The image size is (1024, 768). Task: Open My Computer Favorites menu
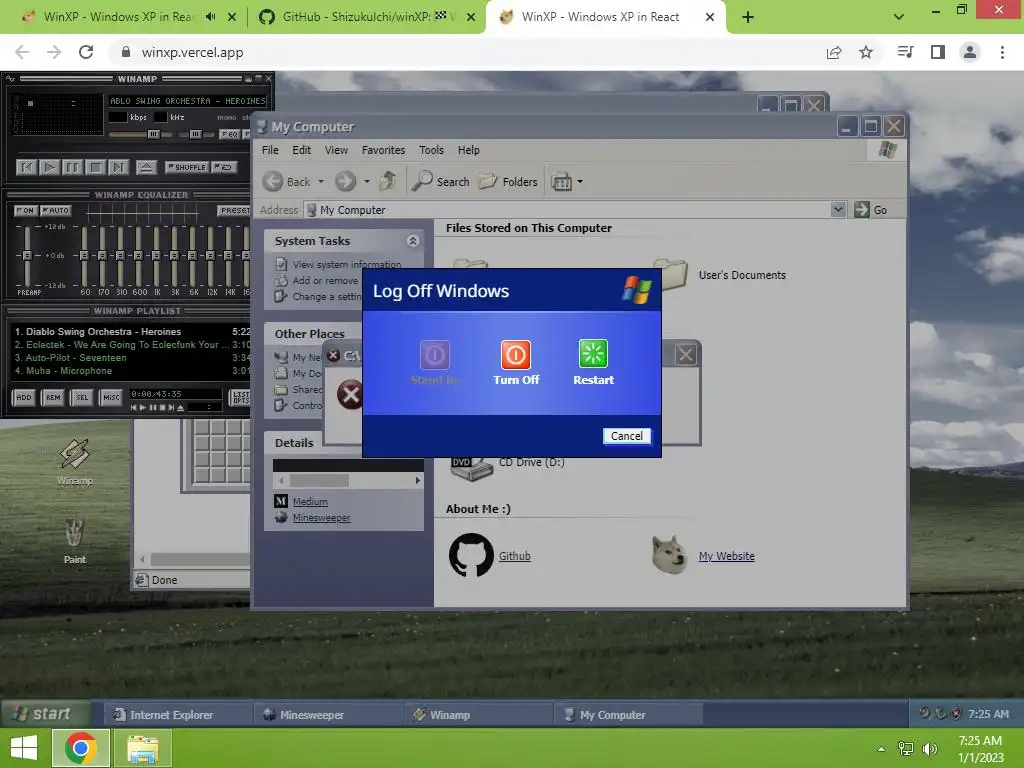383,150
